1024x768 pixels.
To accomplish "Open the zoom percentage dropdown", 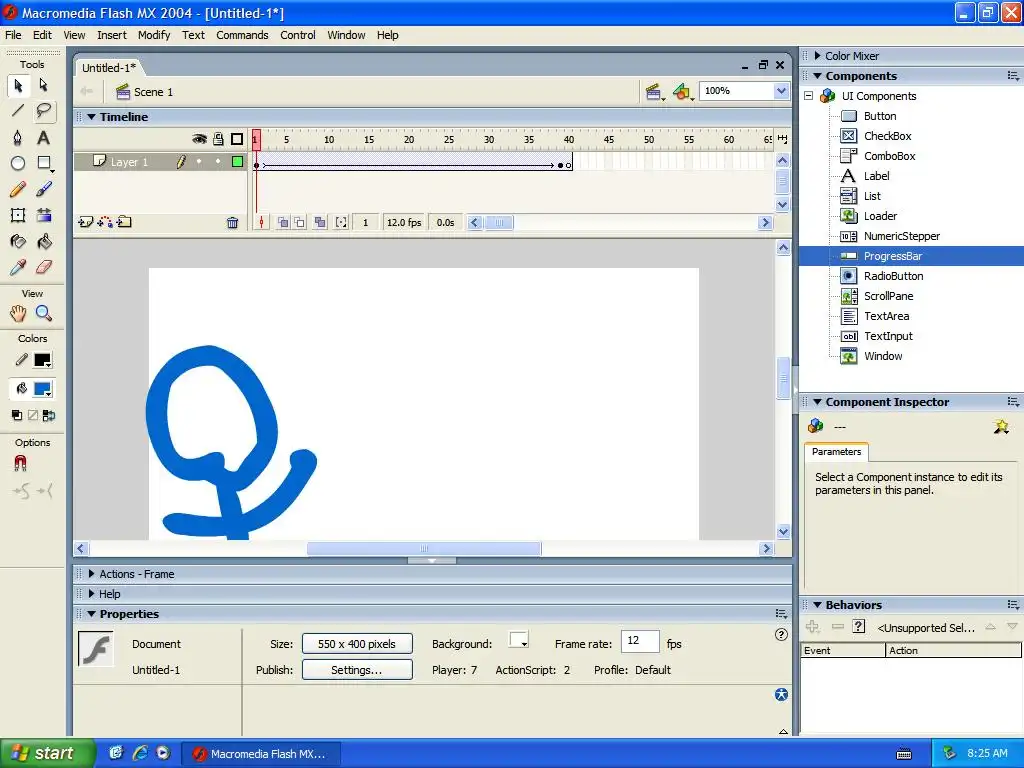I will [x=781, y=91].
